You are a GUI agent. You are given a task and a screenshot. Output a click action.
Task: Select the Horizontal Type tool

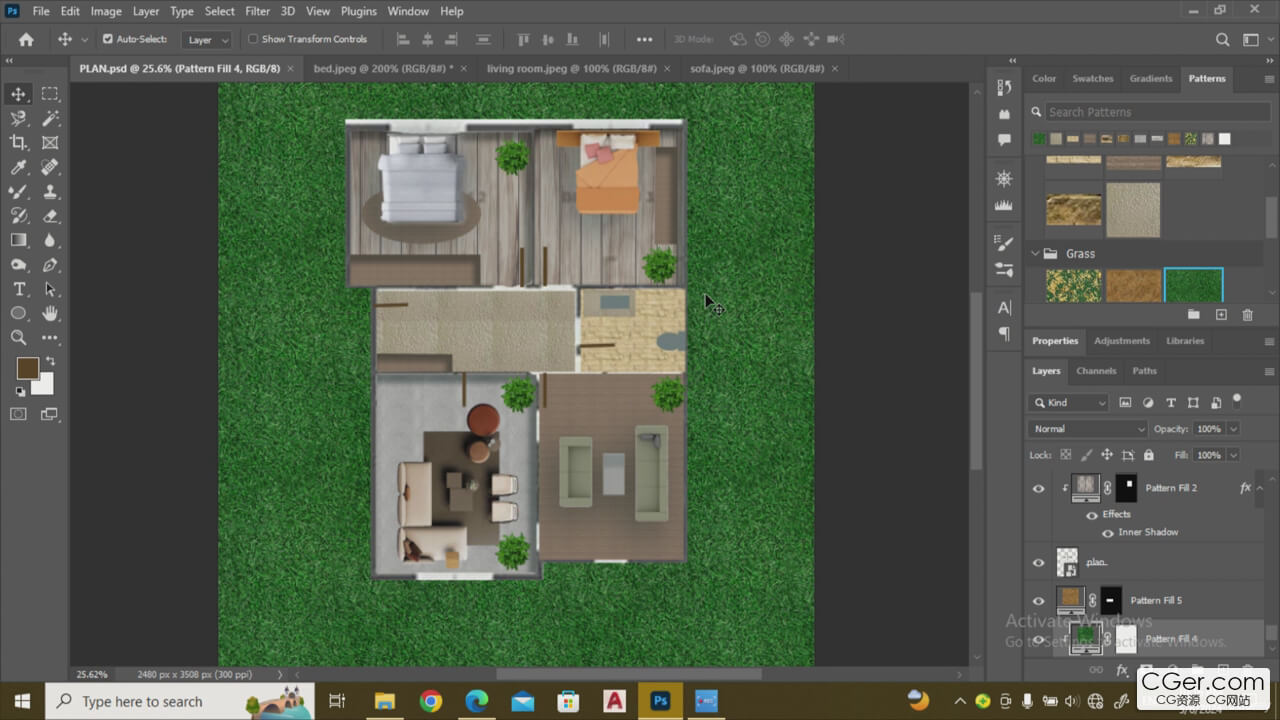[18, 290]
